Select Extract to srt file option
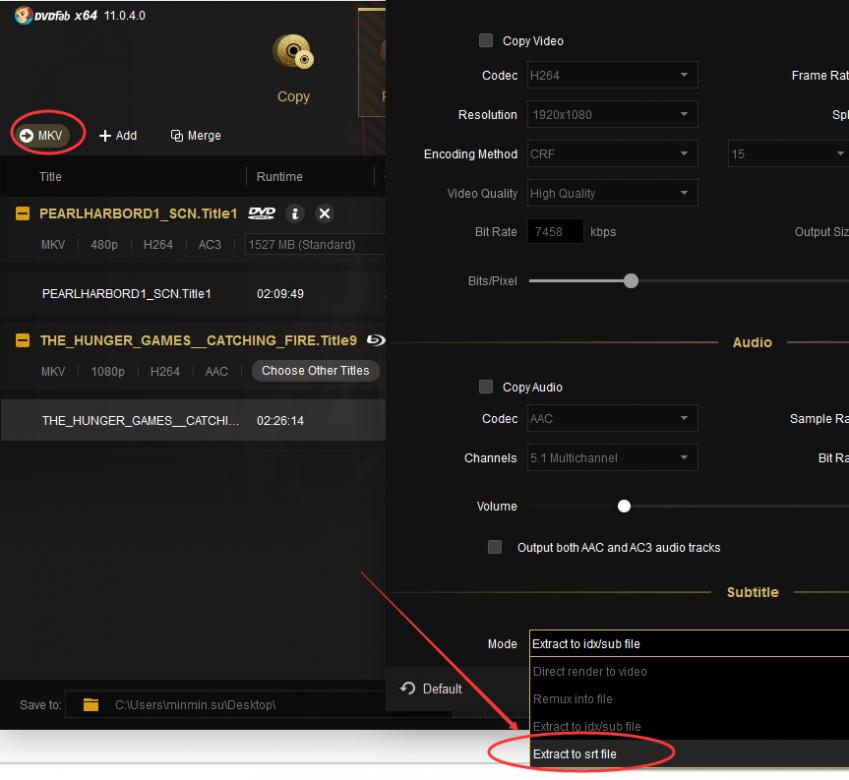 tap(574, 753)
